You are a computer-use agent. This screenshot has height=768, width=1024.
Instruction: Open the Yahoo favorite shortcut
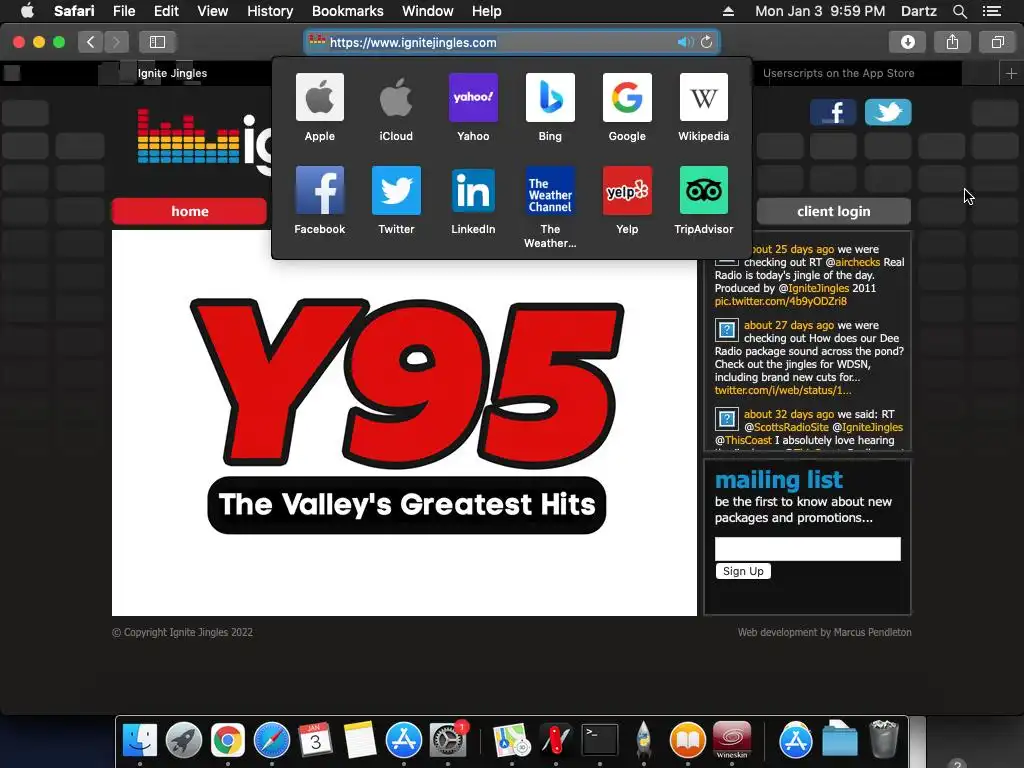473,107
